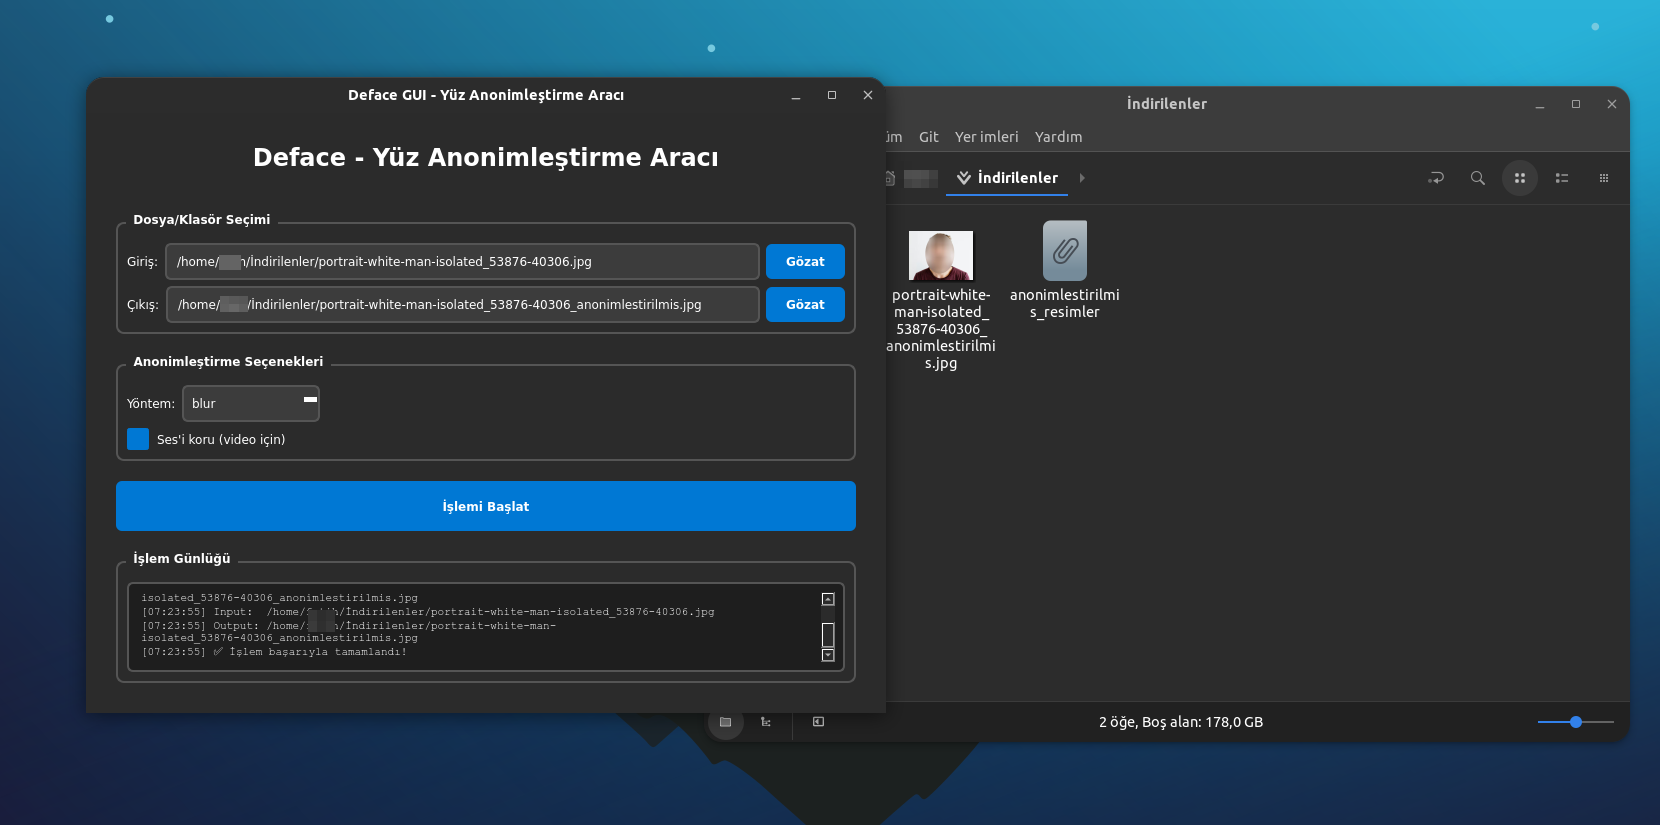Viewport: 1660px width, 825px height.
Task: Click the Çıkış output path field
Action: [x=462, y=305]
